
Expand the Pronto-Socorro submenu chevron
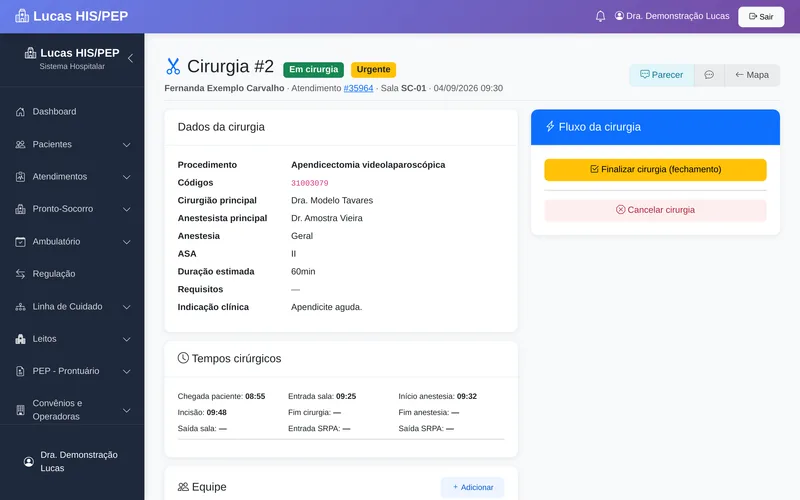(127, 209)
